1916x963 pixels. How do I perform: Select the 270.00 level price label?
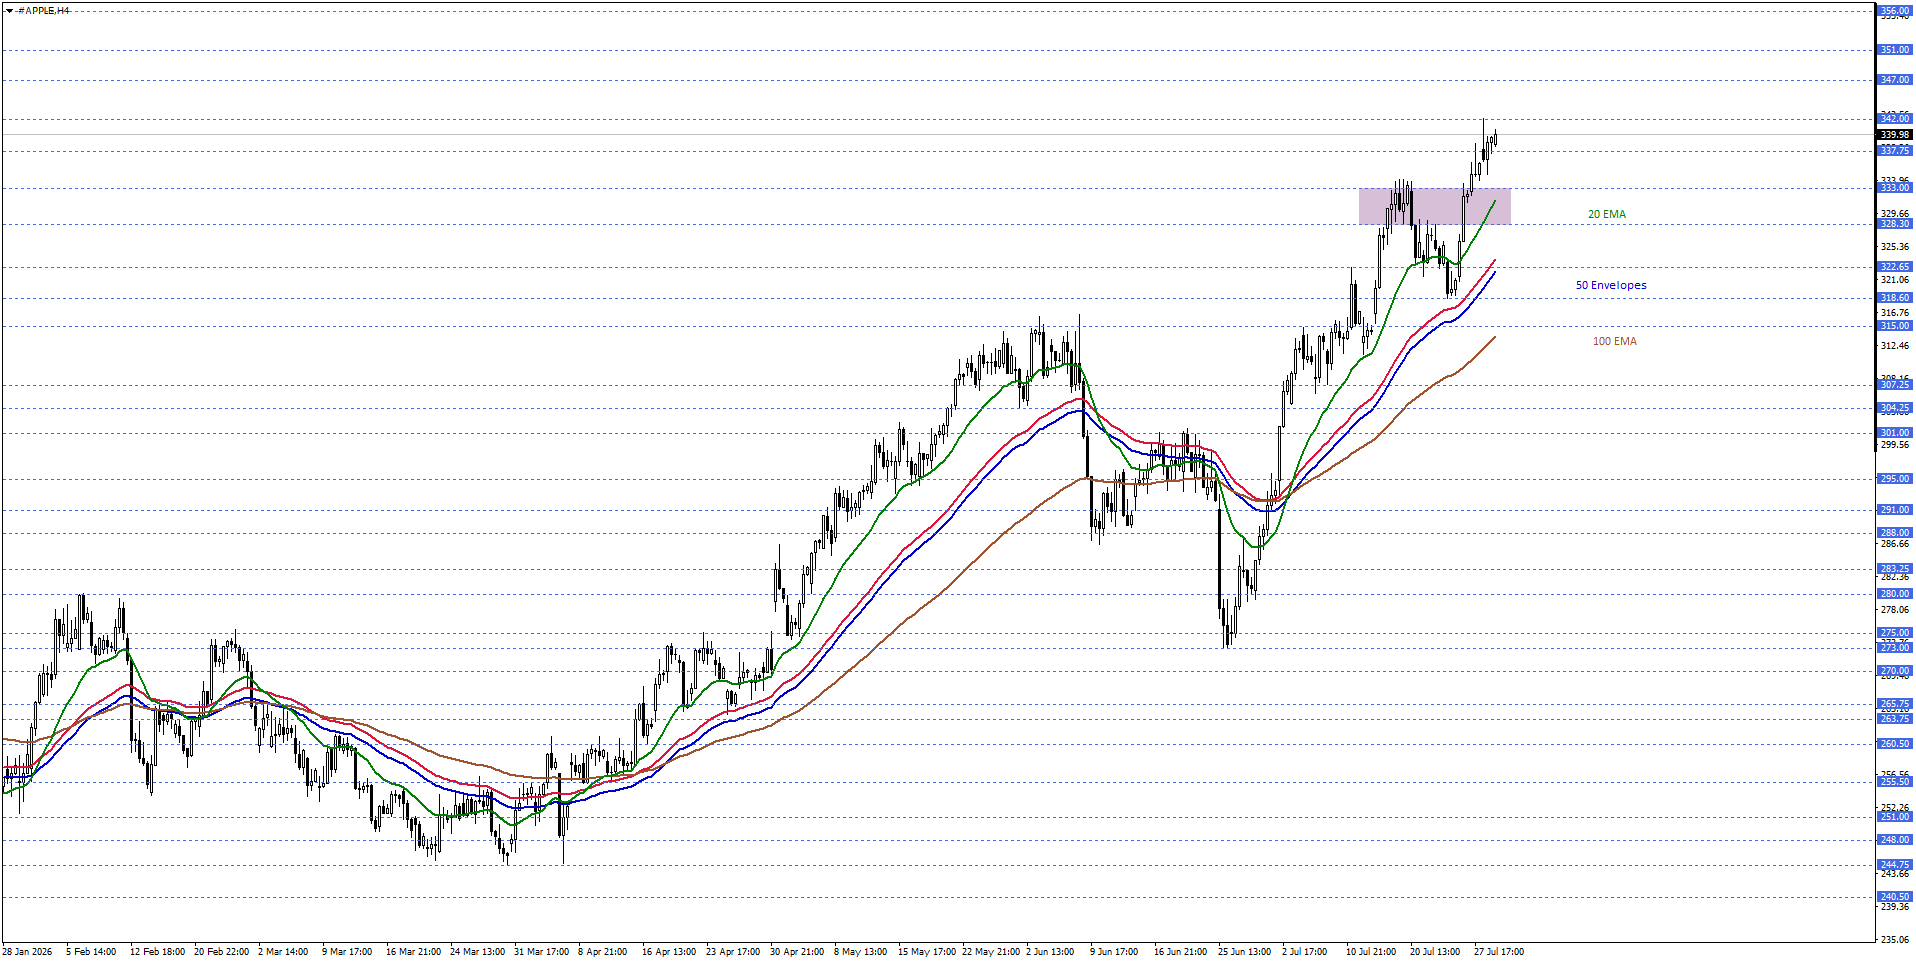pyautogui.click(x=1895, y=671)
